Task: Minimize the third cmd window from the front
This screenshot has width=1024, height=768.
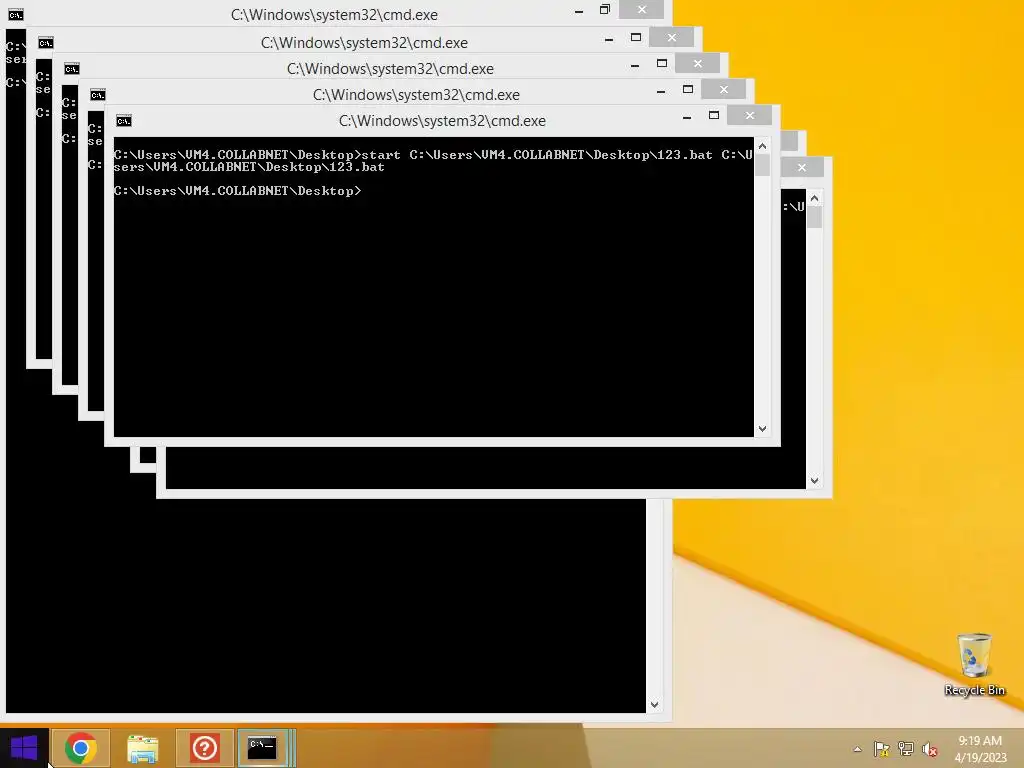Action: click(634, 65)
